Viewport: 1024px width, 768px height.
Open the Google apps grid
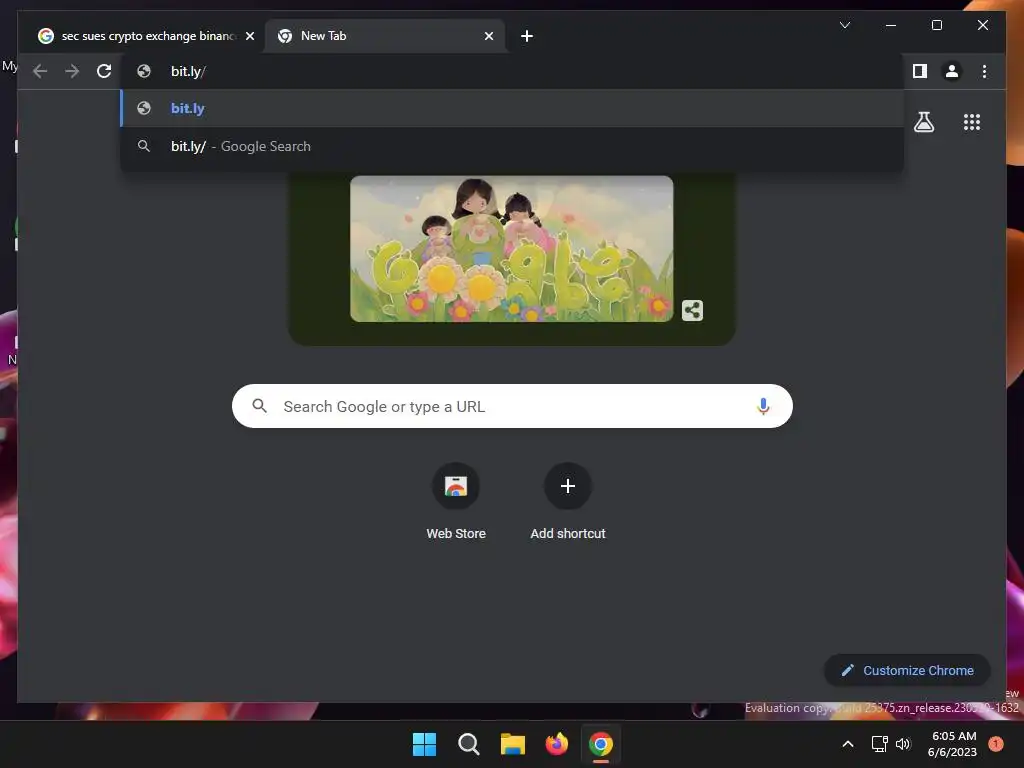tap(972, 122)
